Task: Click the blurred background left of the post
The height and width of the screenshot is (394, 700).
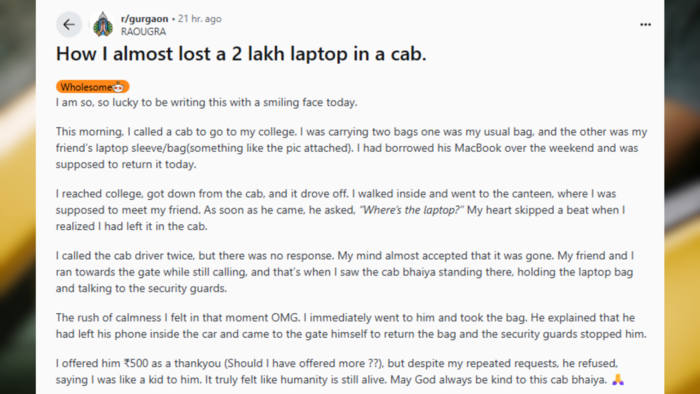Action: coord(18,197)
